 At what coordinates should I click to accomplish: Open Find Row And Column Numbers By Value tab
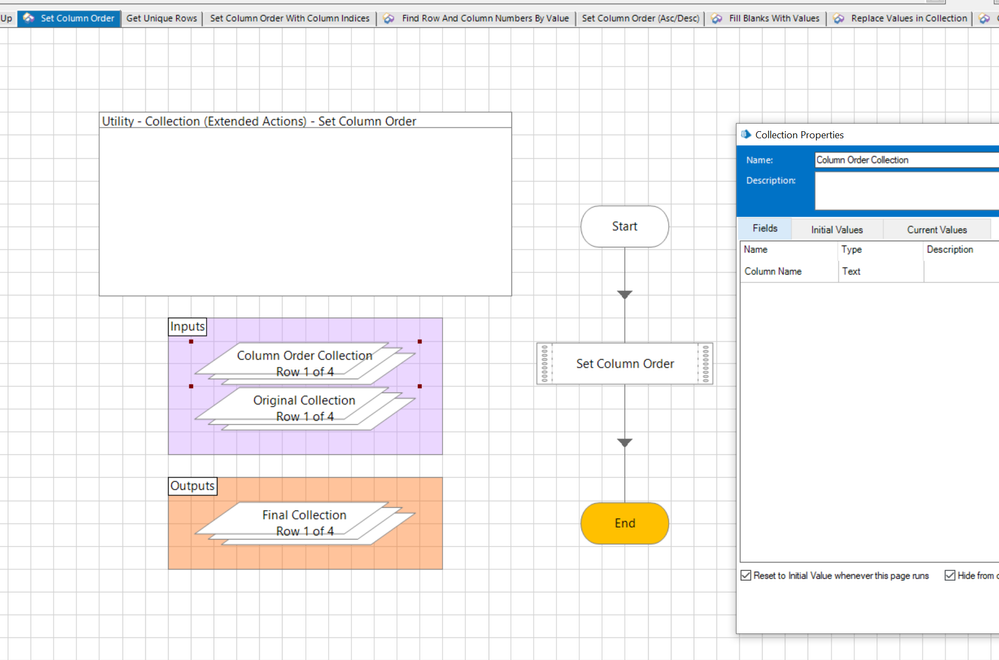(477, 18)
